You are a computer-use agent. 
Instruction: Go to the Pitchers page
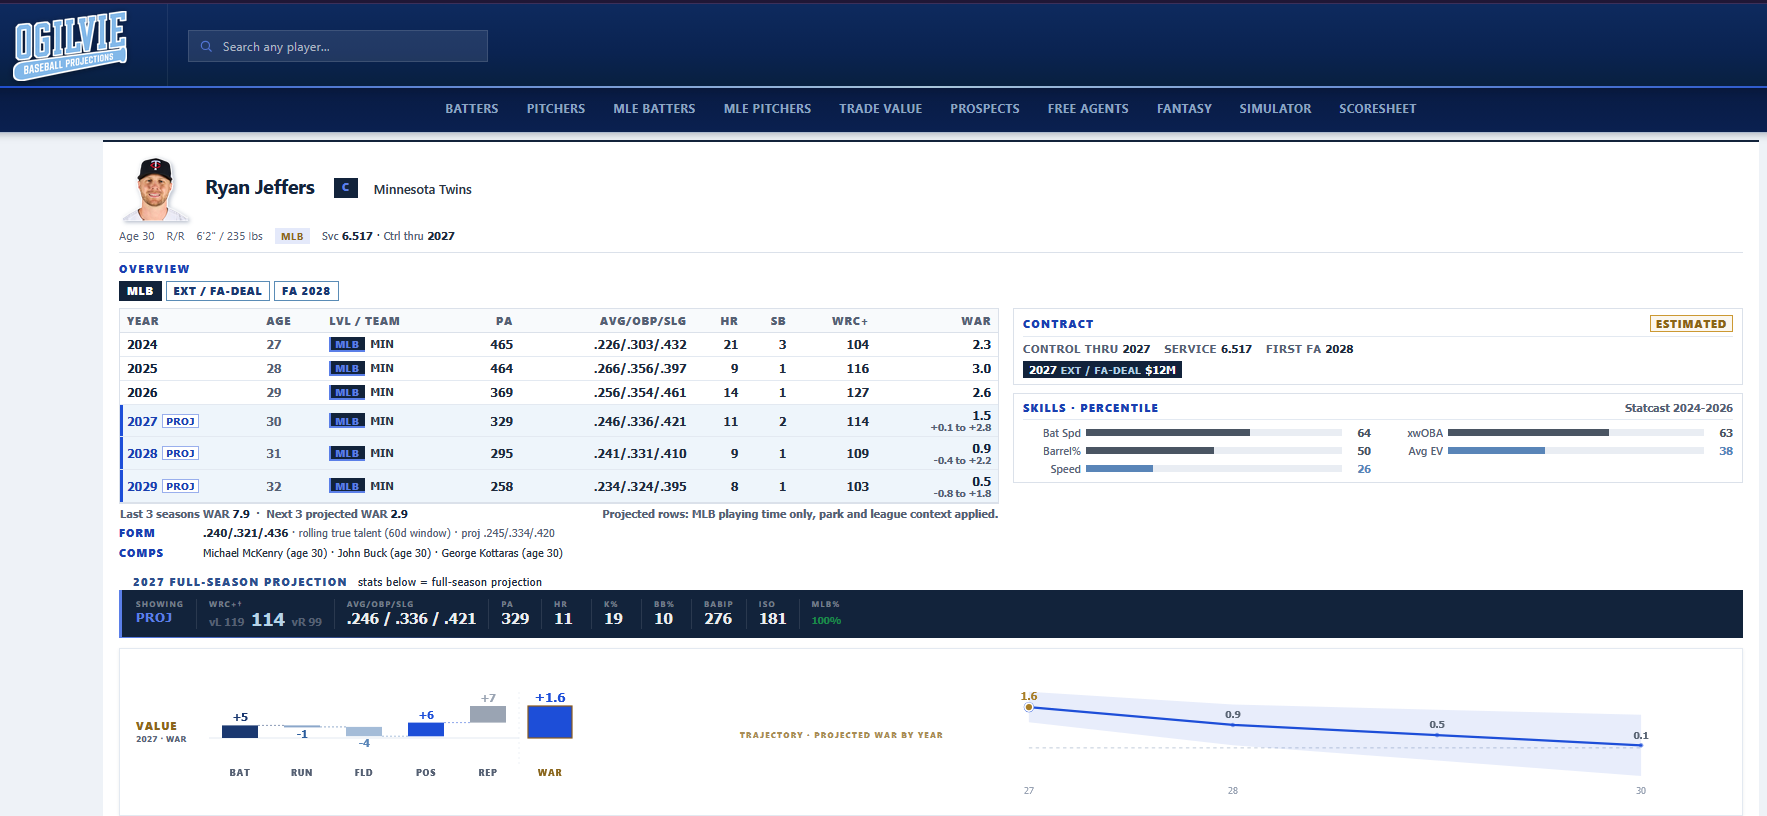(556, 109)
